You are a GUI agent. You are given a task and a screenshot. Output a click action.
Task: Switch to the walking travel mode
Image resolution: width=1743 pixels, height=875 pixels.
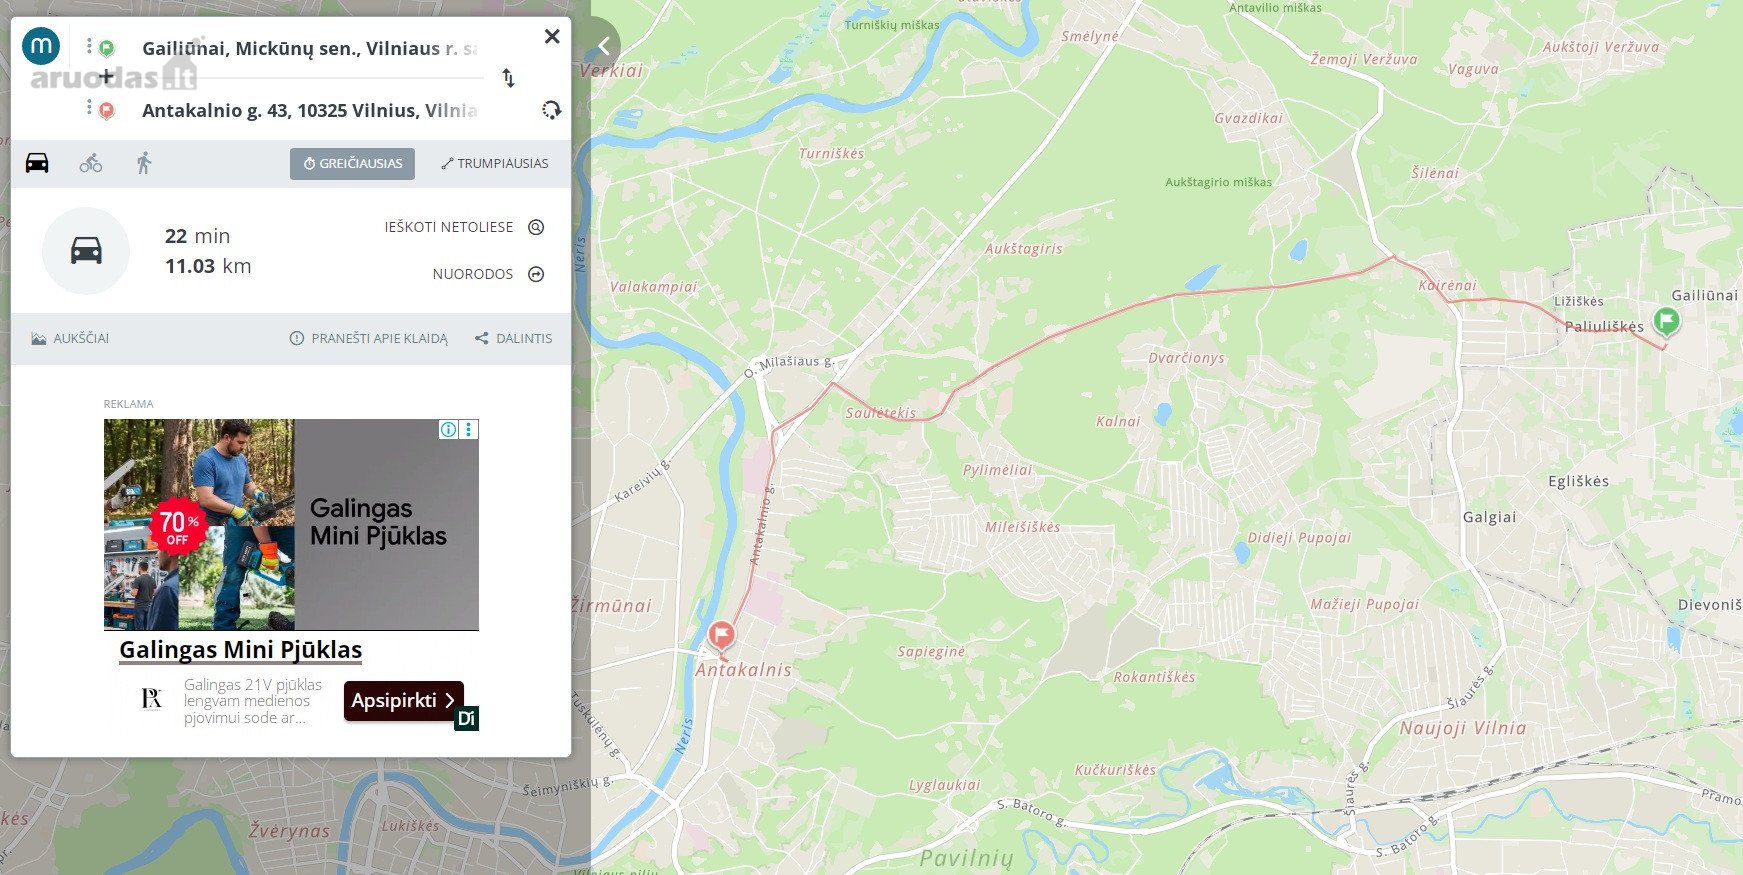point(144,163)
